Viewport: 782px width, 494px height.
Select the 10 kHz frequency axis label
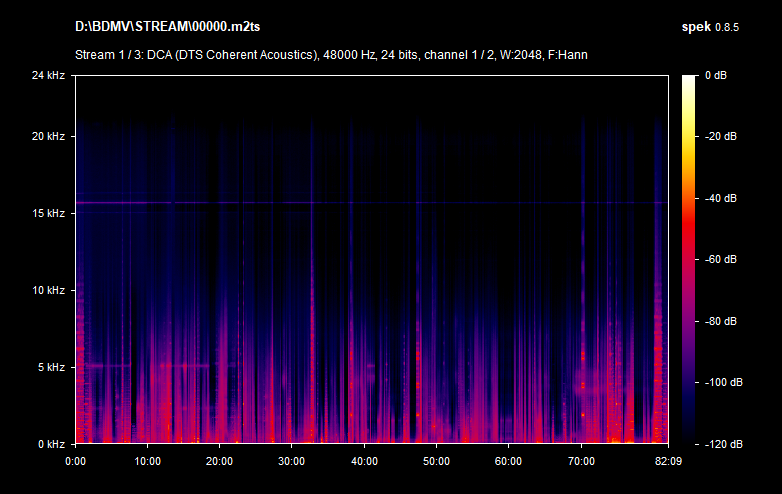pos(48,290)
